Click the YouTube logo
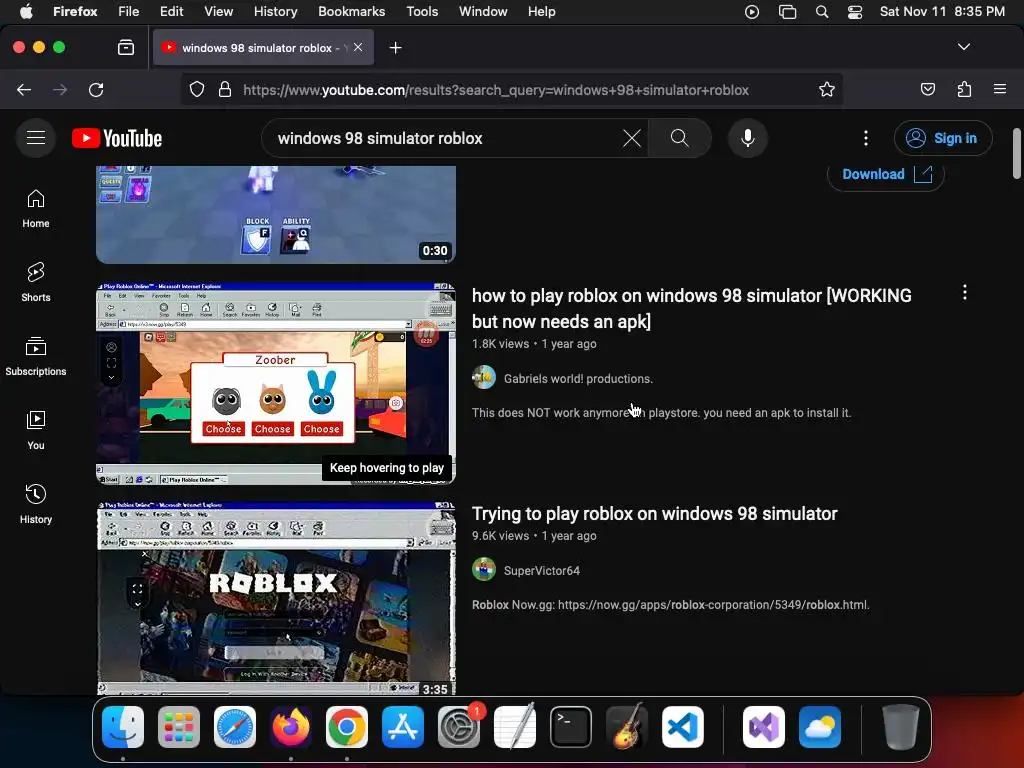 click(117, 138)
